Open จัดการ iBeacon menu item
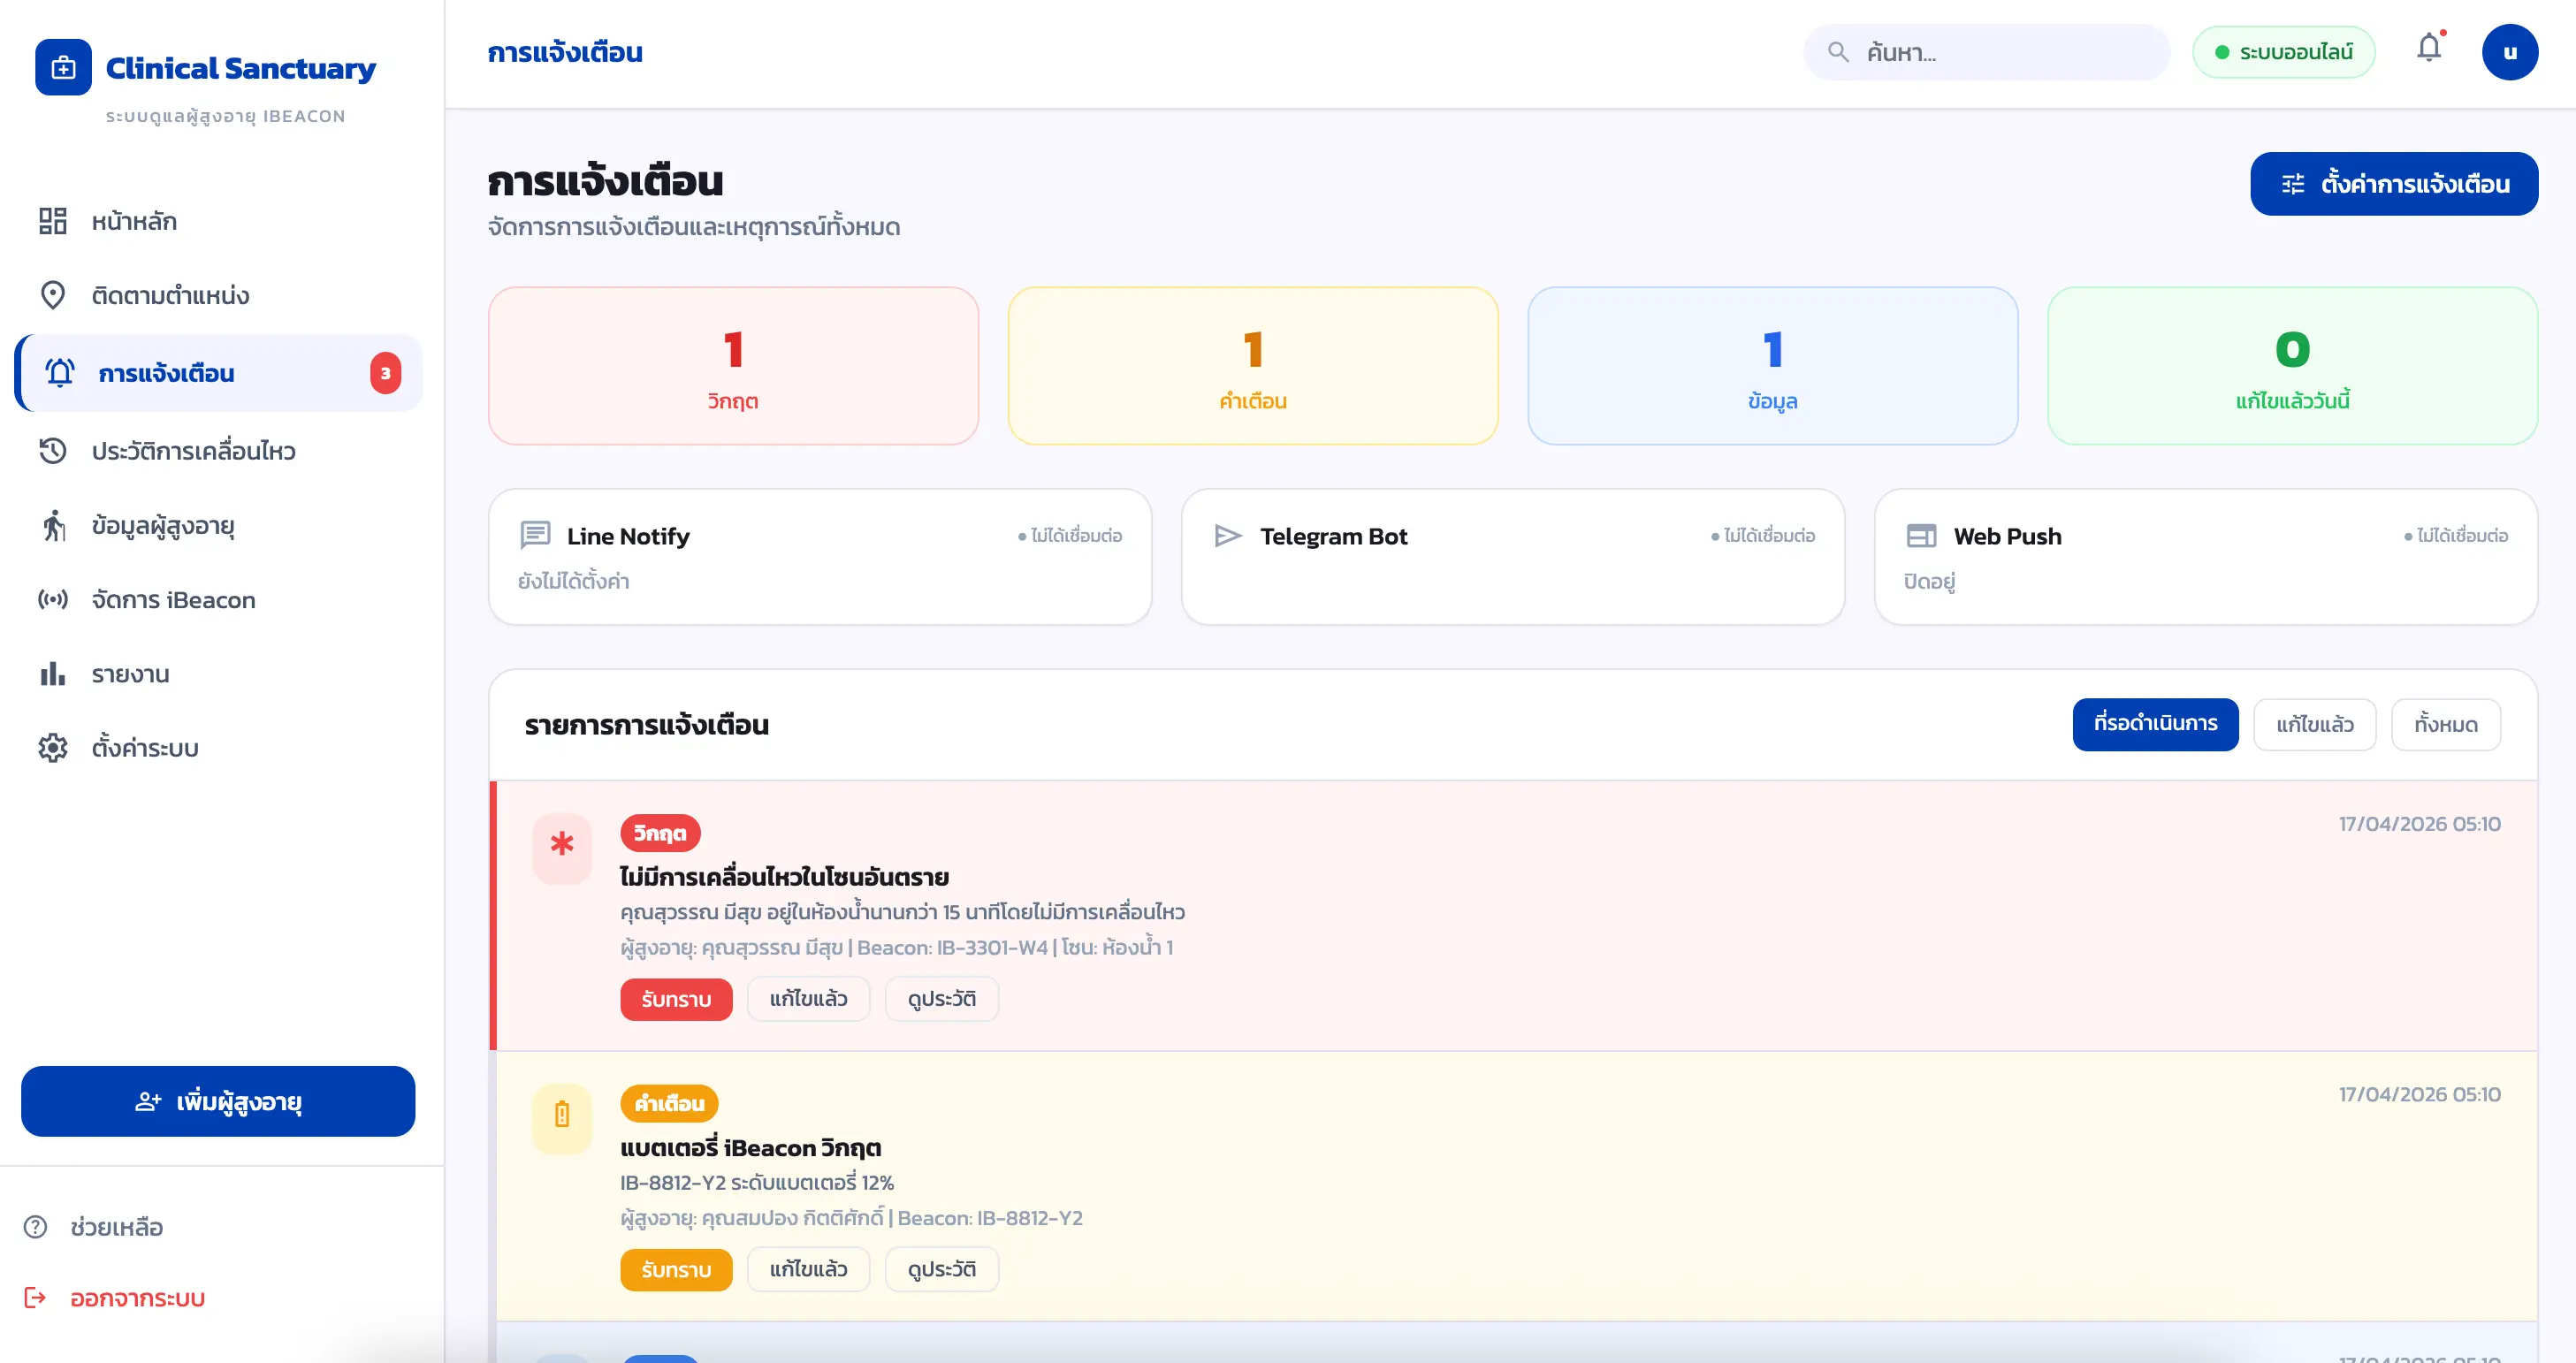2576x1363 pixels. tap(218, 600)
